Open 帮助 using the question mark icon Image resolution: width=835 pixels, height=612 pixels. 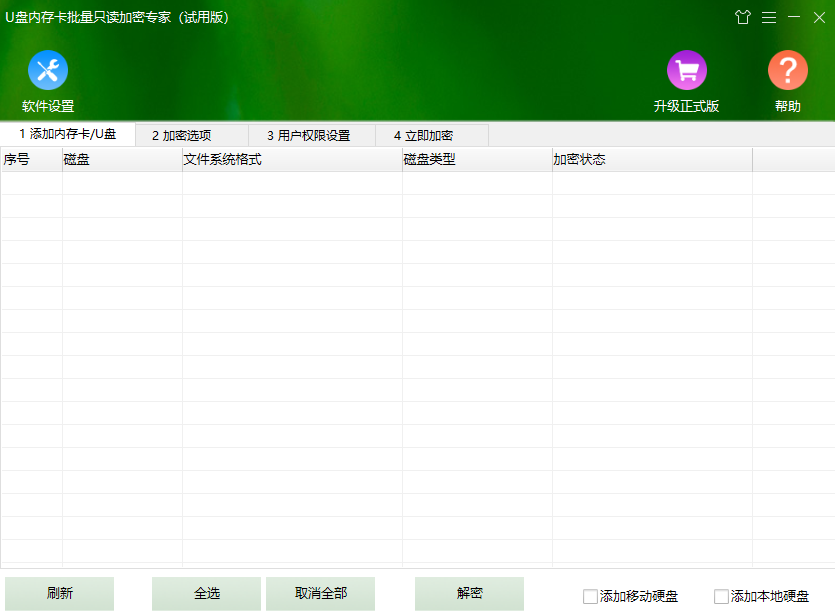point(787,72)
